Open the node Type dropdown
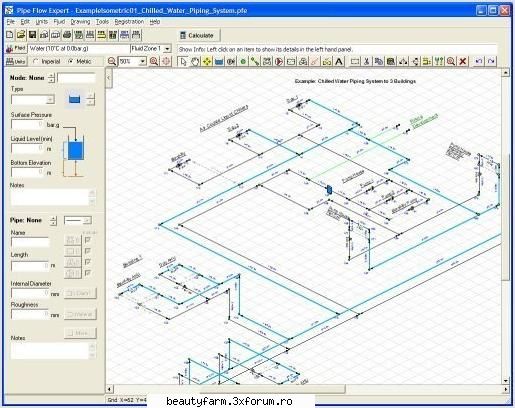Viewport: 515px width, 408px height. pyautogui.click(x=50, y=99)
